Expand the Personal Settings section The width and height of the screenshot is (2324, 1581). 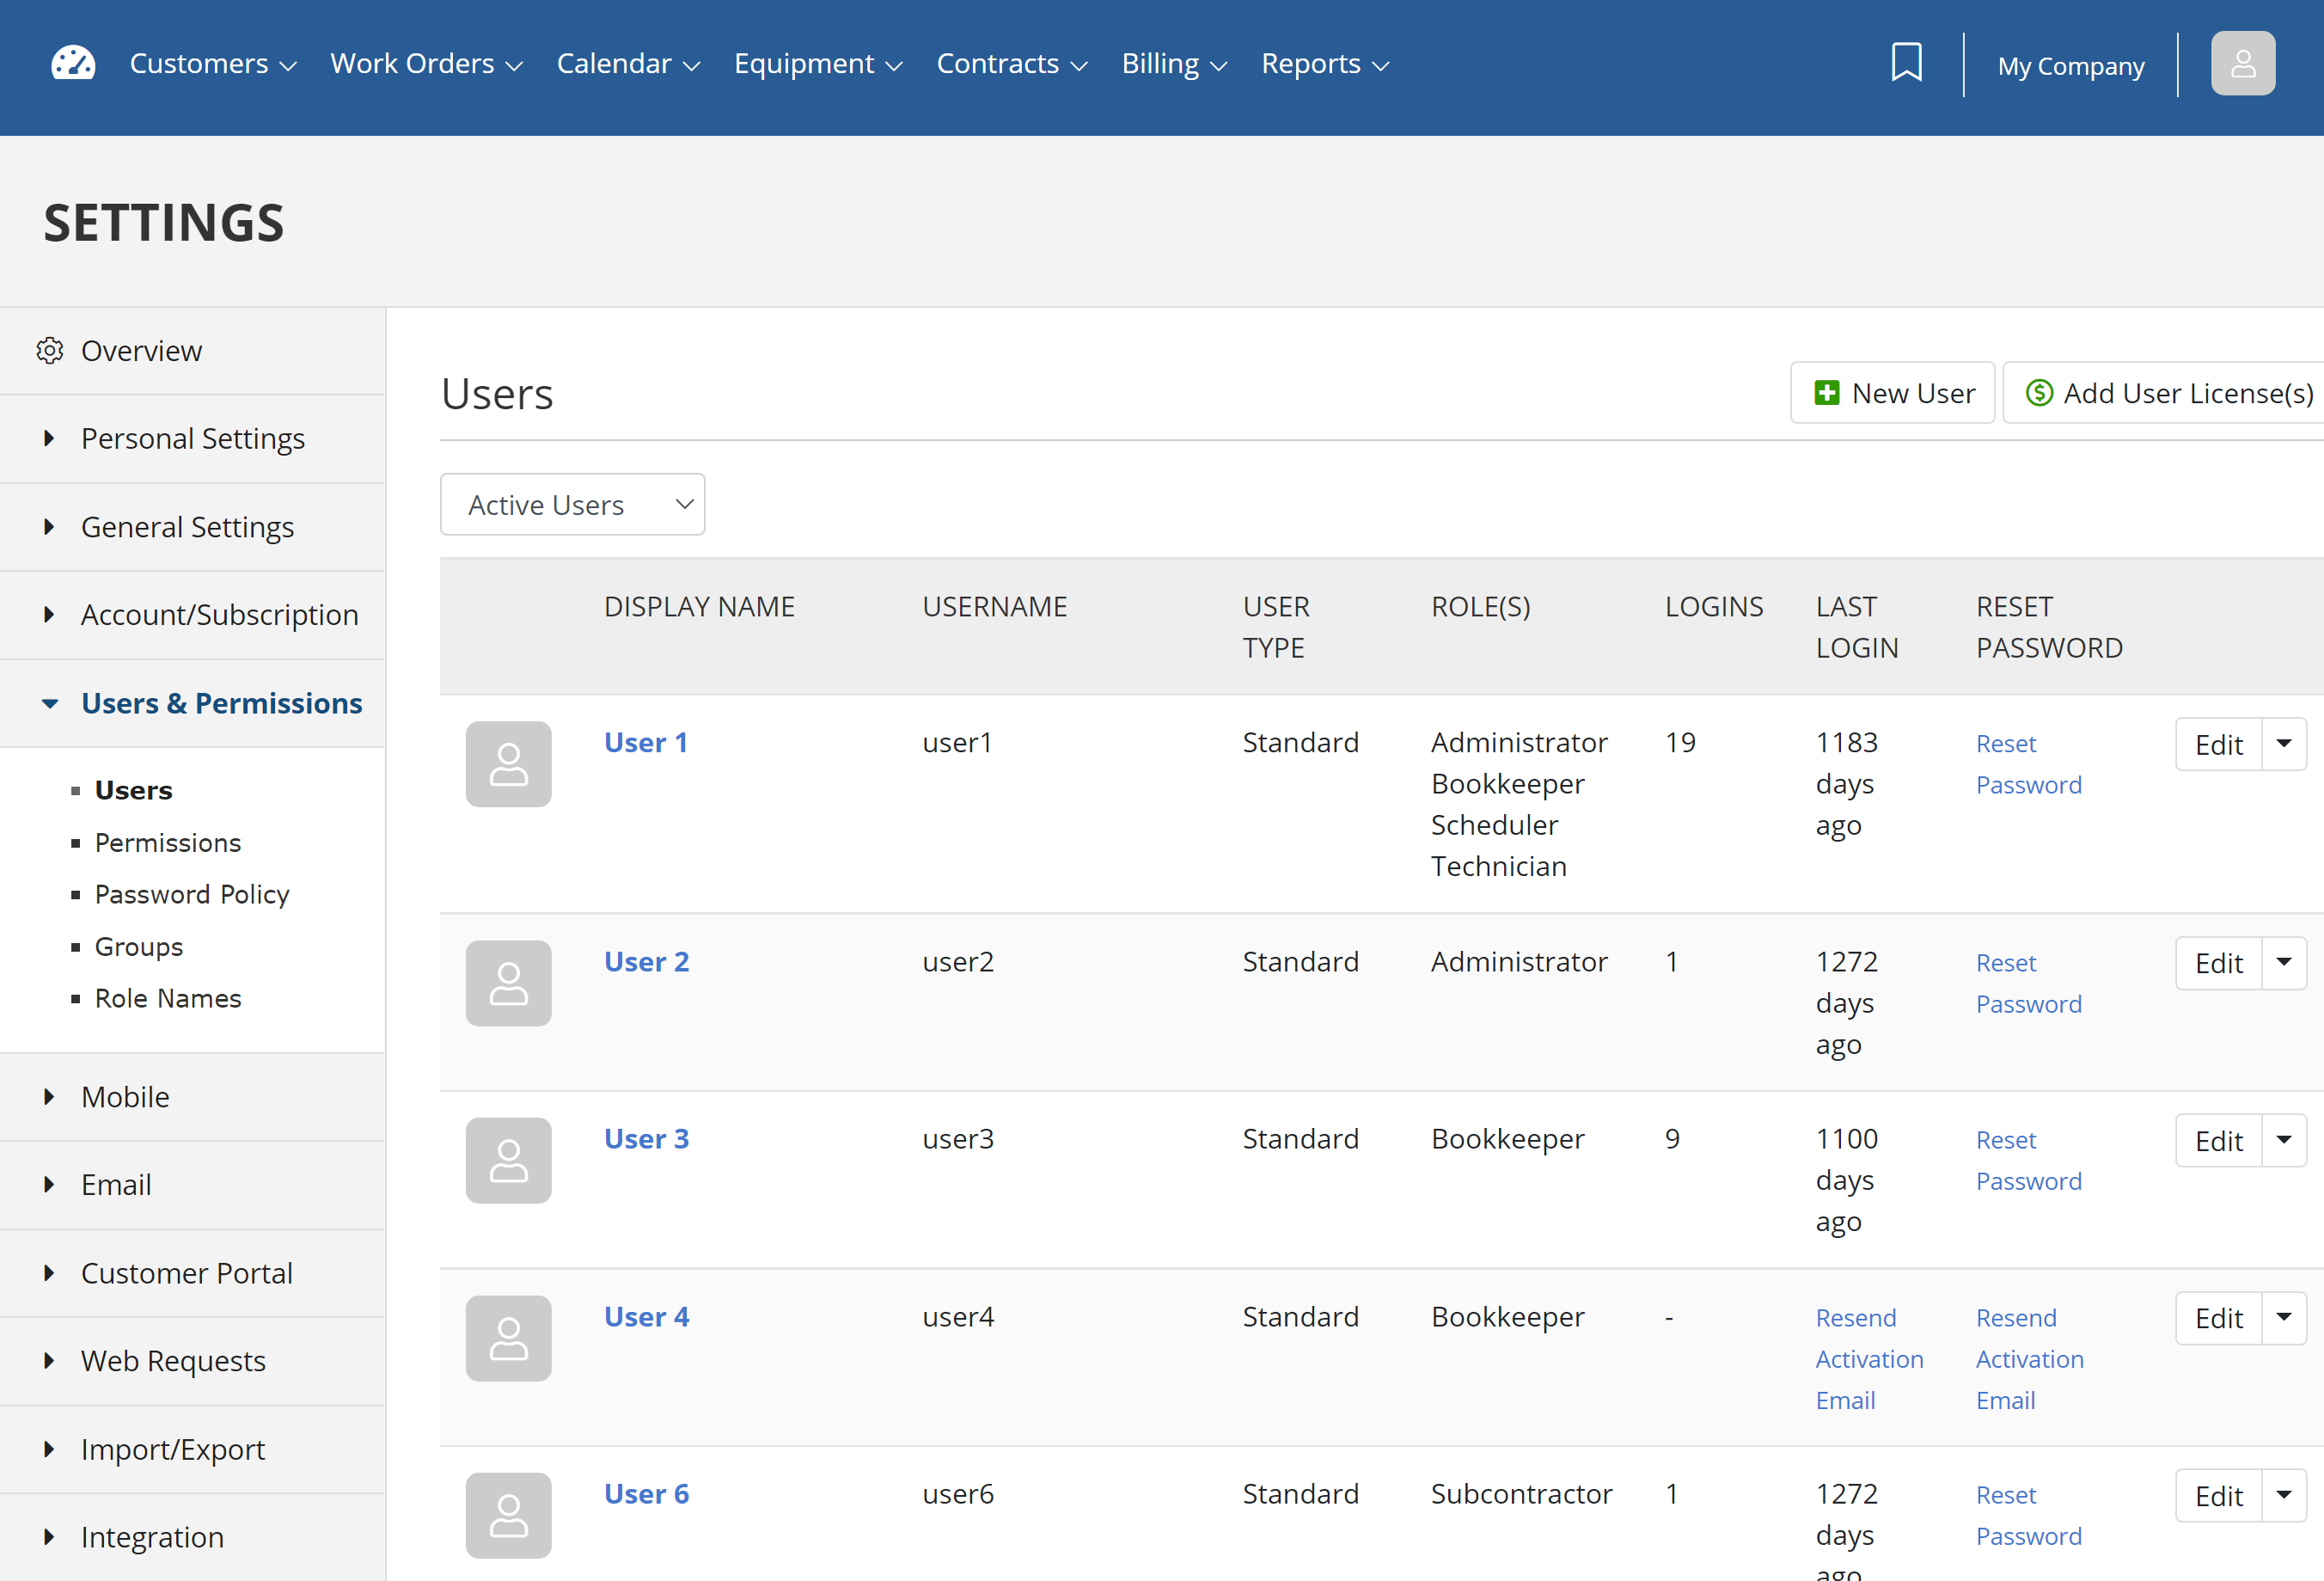[192, 439]
